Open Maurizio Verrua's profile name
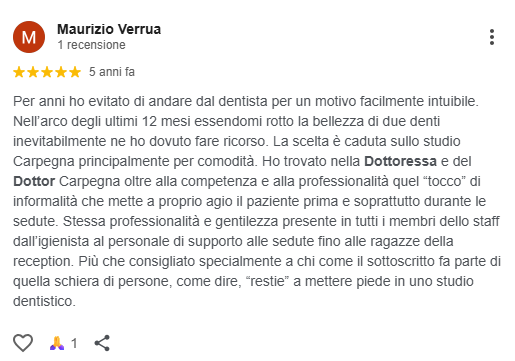 109,29
